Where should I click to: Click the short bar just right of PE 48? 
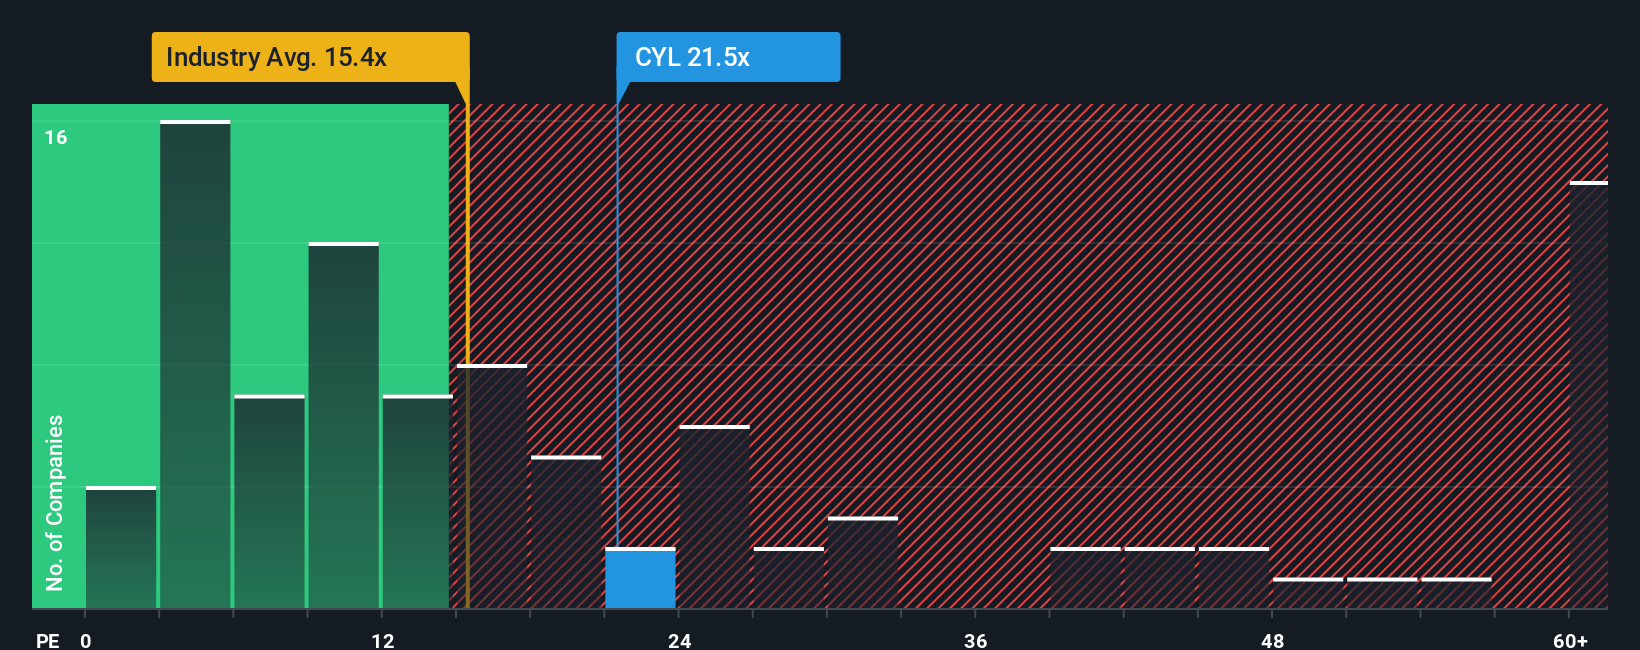pos(1308,593)
